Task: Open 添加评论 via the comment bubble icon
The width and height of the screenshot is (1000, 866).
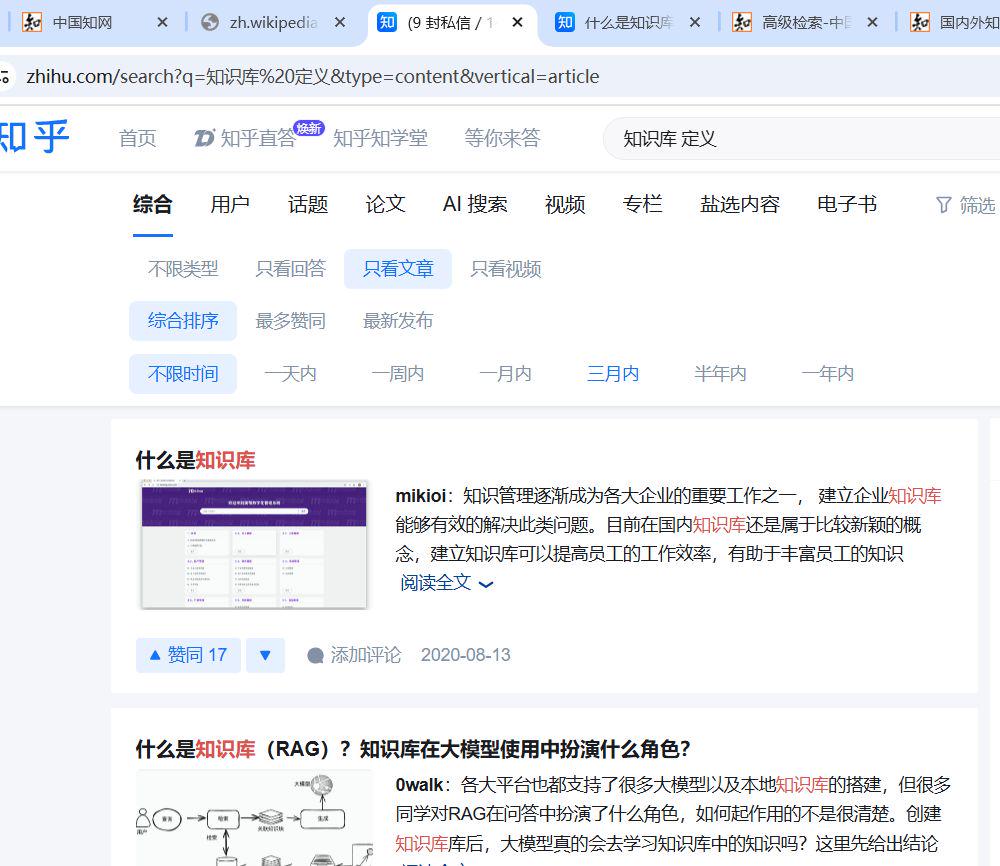Action: click(316, 655)
